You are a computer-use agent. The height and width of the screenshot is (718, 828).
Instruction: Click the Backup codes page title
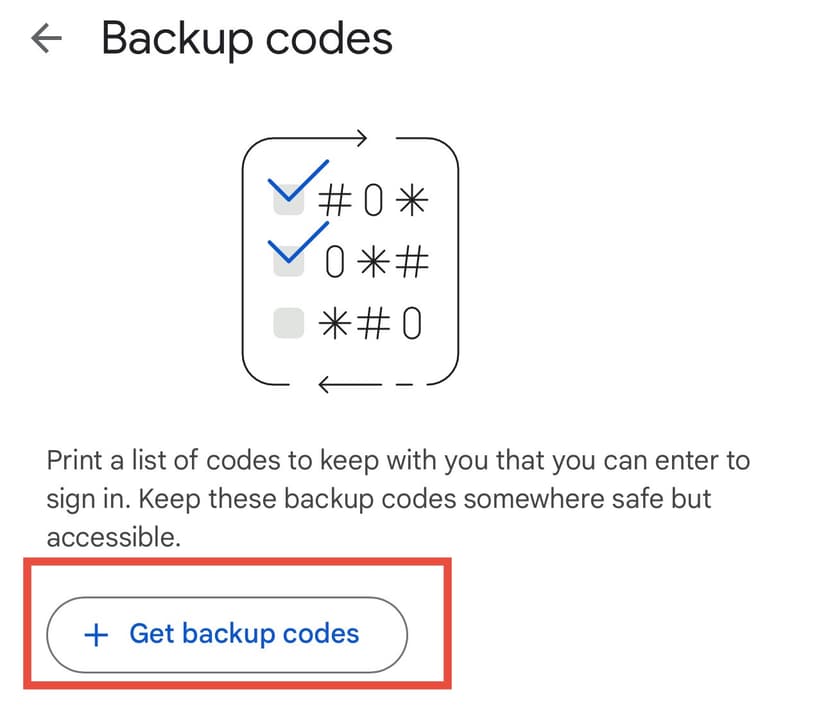pos(246,38)
